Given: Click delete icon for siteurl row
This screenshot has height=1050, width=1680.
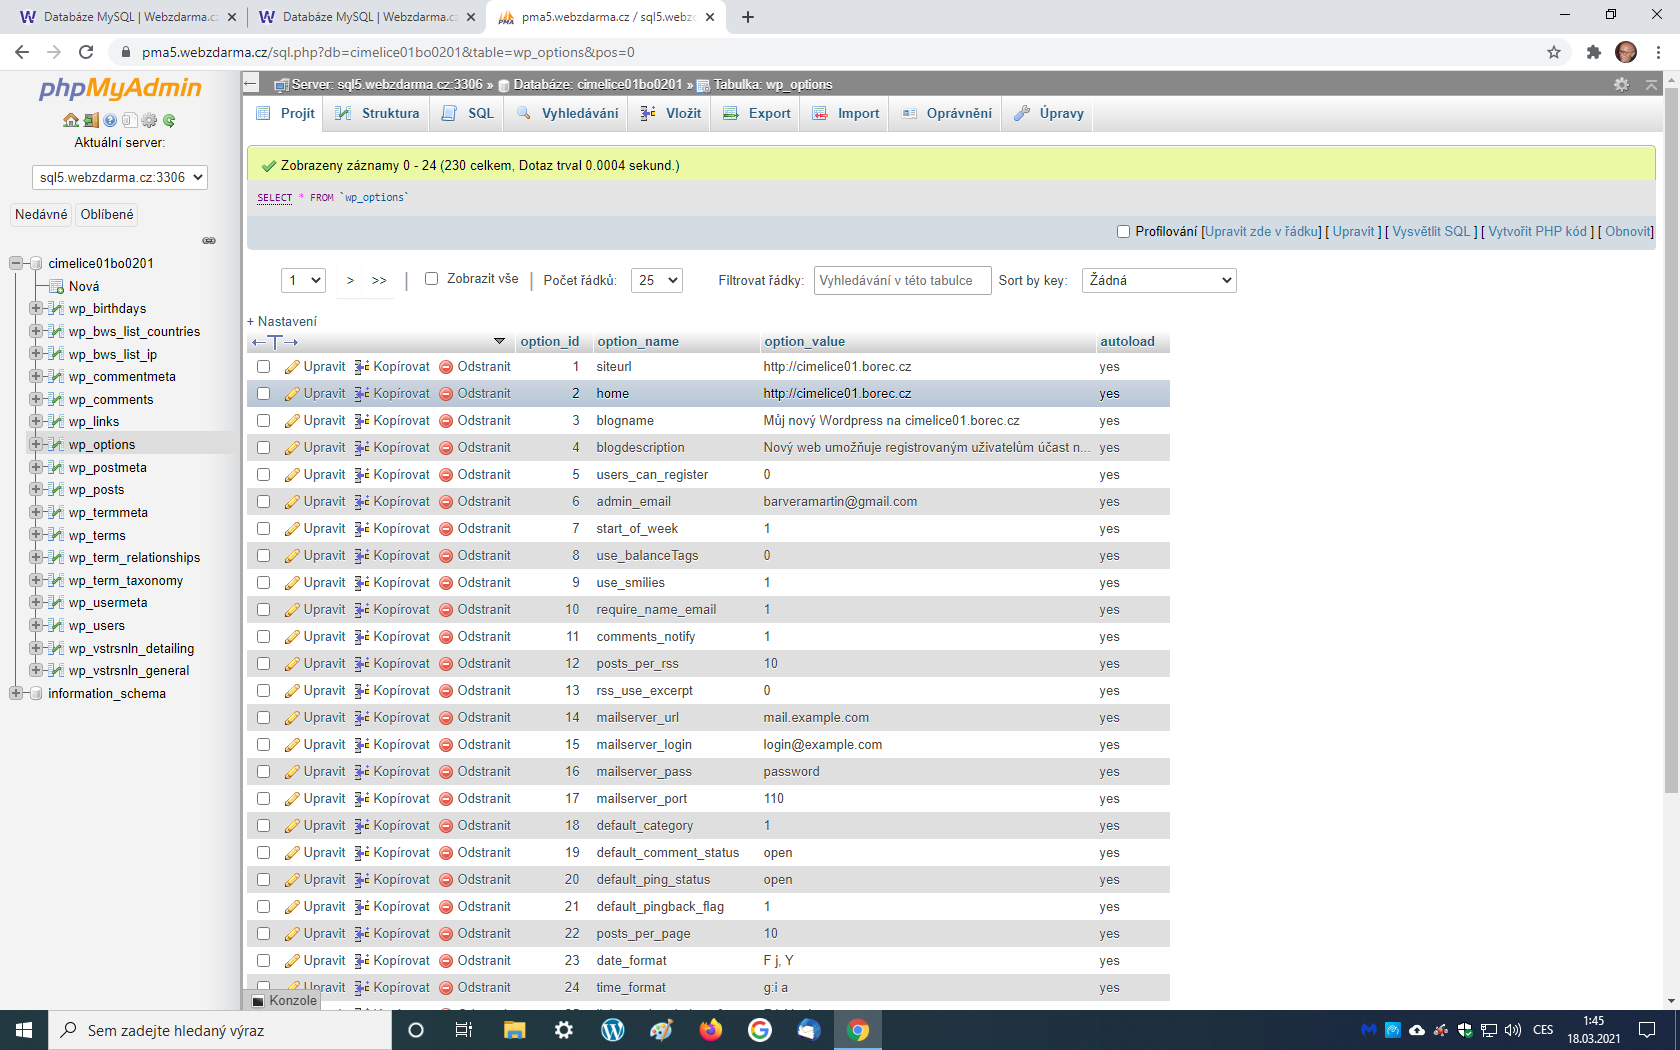Looking at the screenshot, I should coord(475,367).
